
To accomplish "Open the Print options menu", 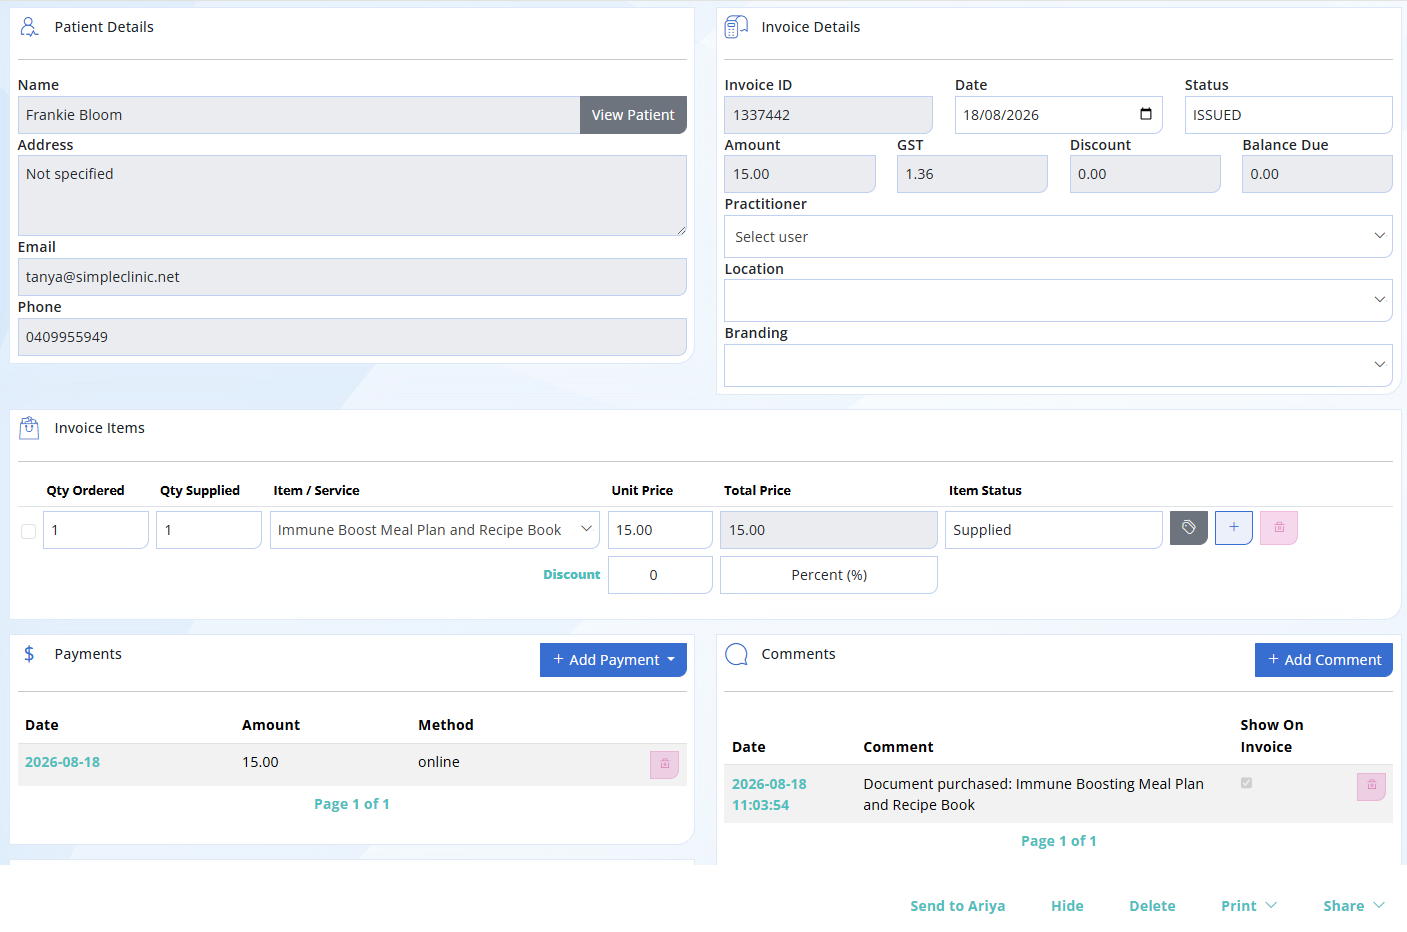I will pyautogui.click(x=1249, y=906).
